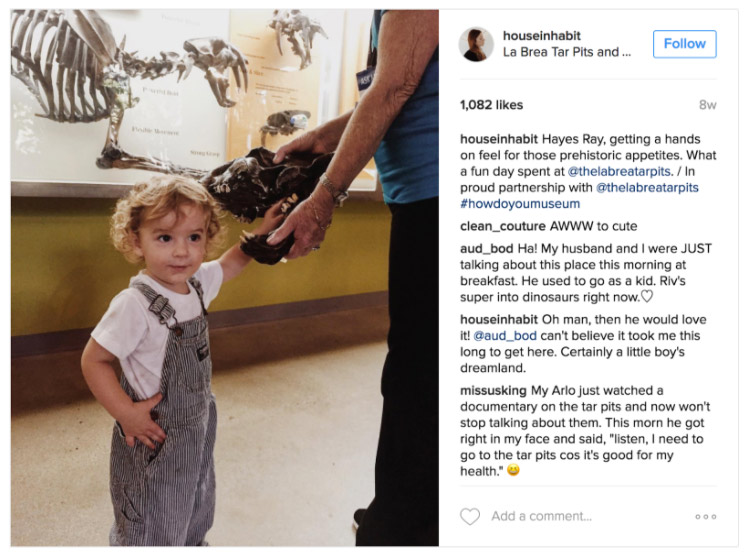Click the laughing emoji in missusking comment
The width and height of the screenshot is (756, 555).
coord(513,470)
